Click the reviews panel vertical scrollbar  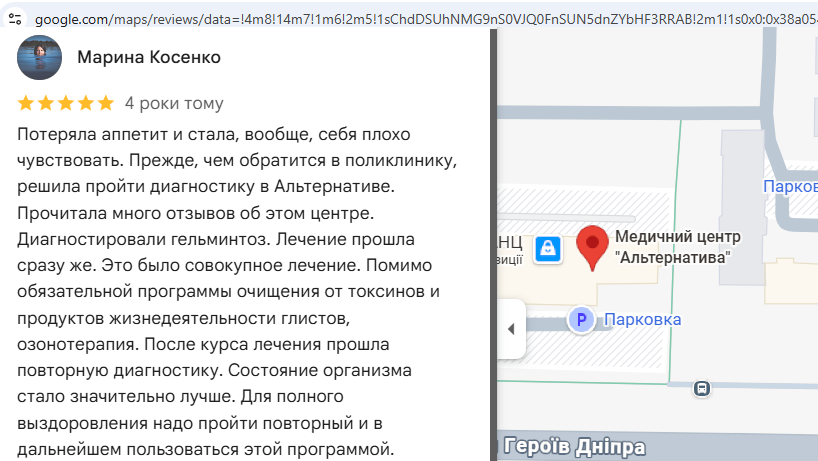point(494,245)
